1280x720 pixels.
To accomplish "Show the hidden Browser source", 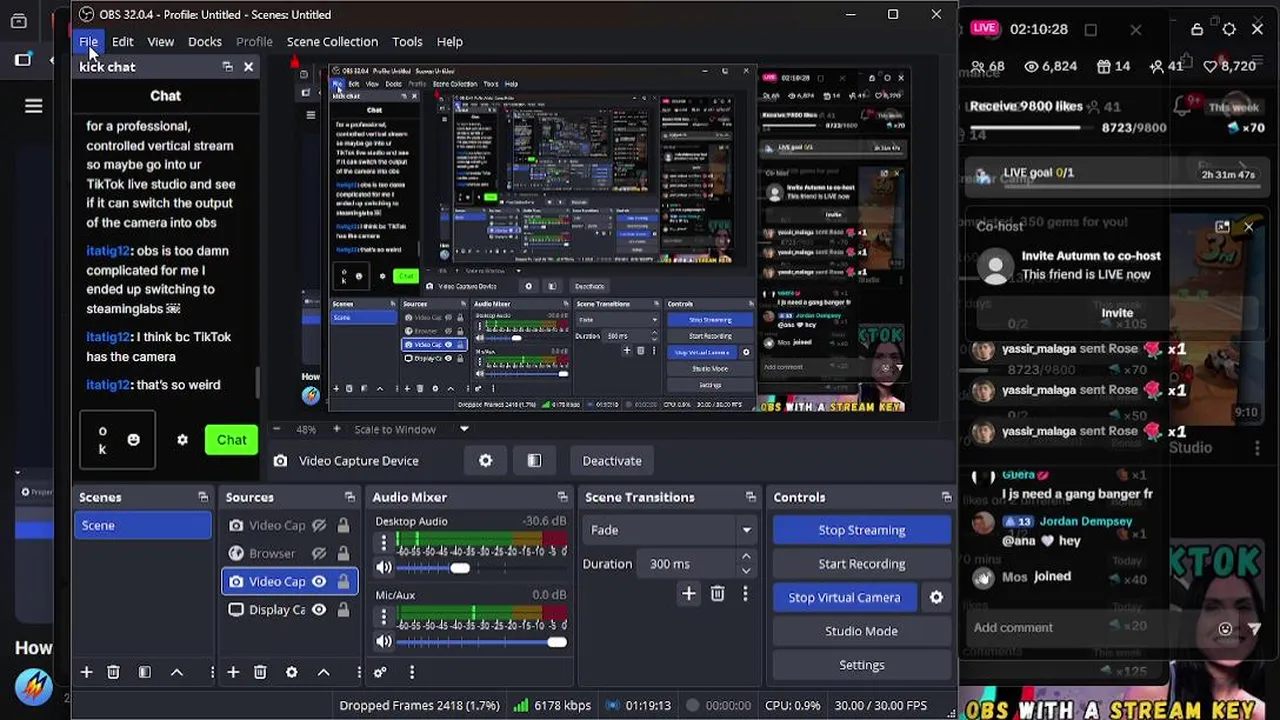I will coord(319,553).
